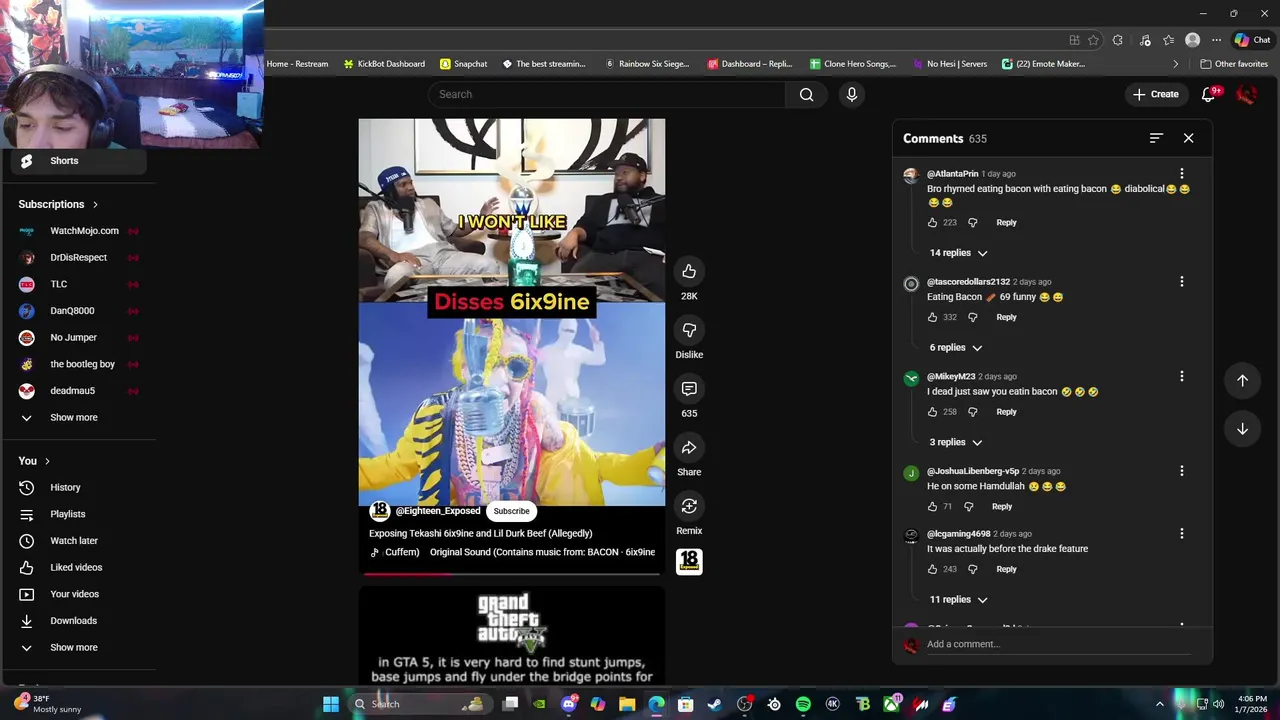
Task: Subscribe to @Eighteen_Exposed channel
Action: coord(511,511)
